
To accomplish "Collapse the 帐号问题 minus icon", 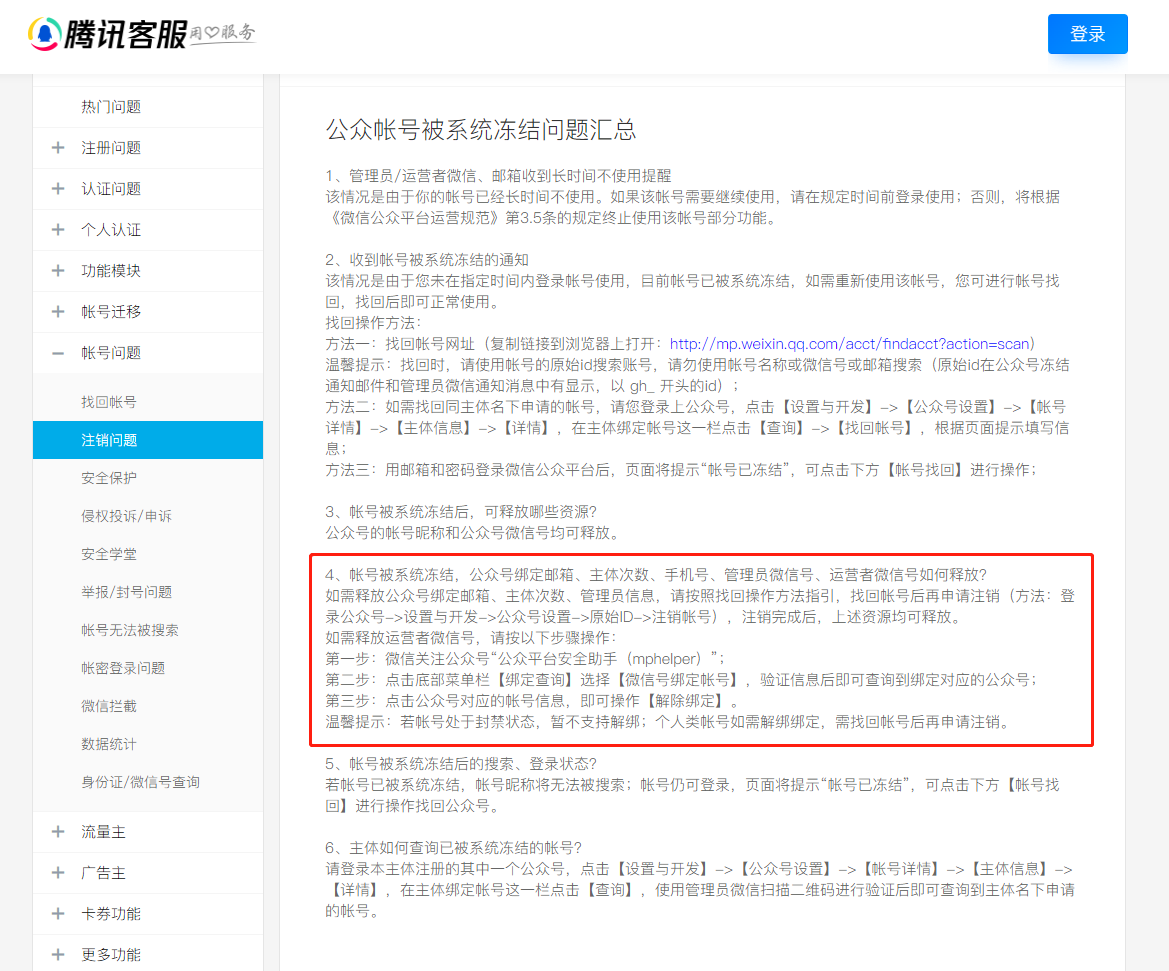I will click(58, 353).
